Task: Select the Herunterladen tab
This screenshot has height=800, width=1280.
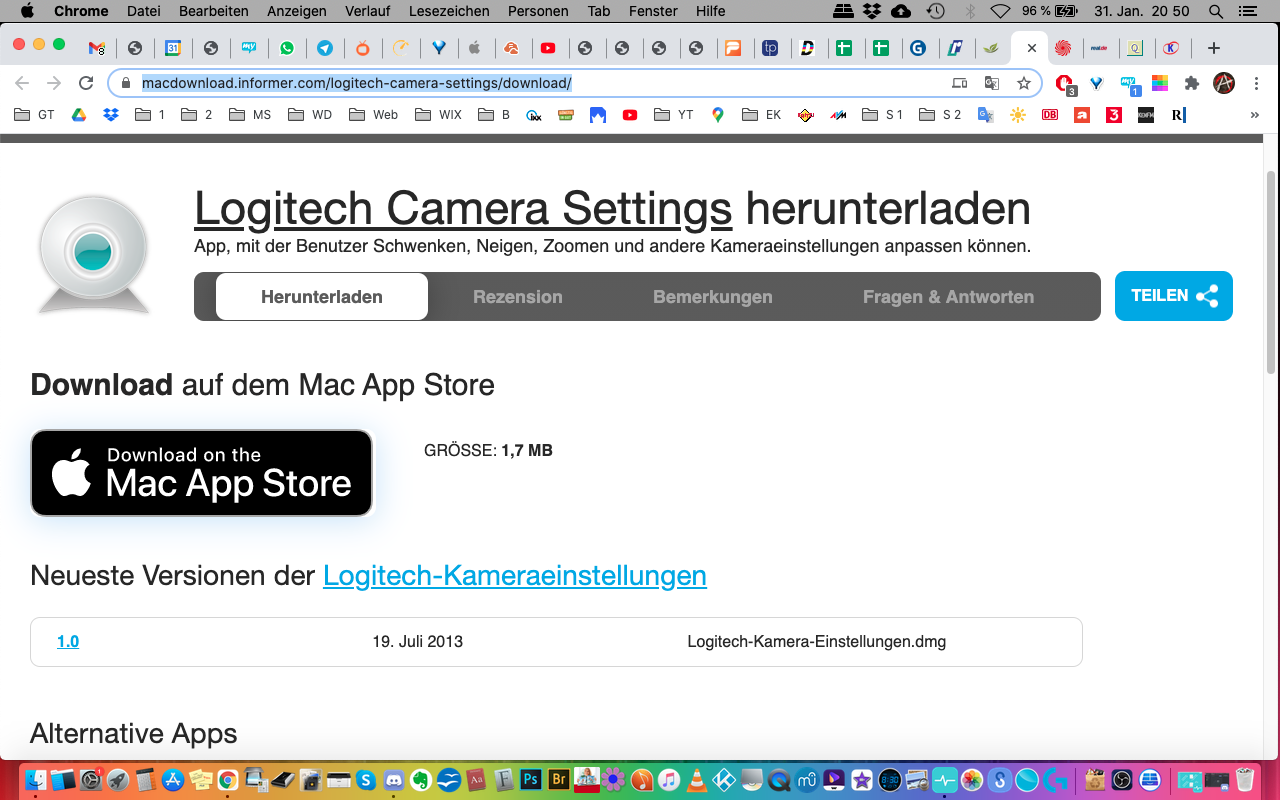Action: coord(322,297)
